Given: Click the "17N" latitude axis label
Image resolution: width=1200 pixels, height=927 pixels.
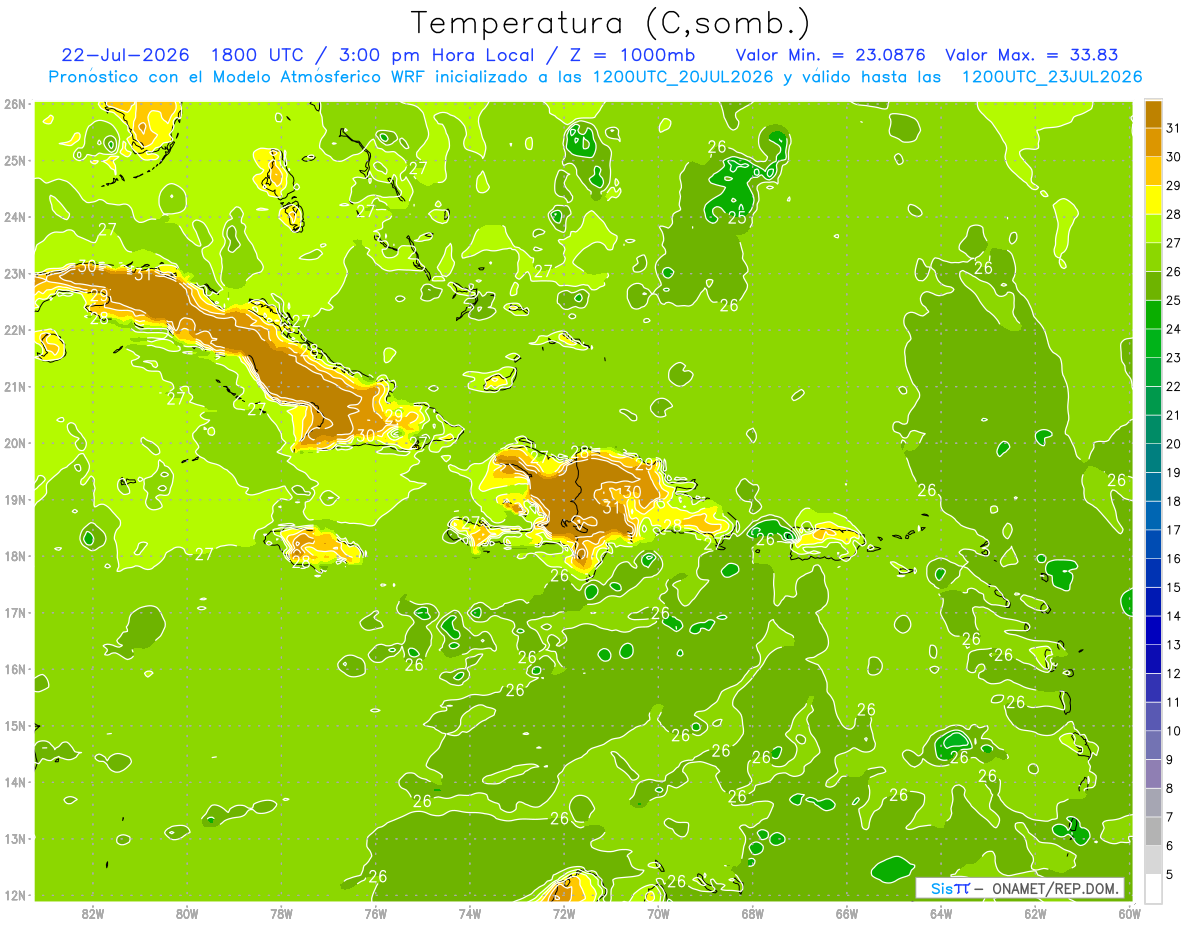Looking at the screenshot, I should (x=14, y=613).
